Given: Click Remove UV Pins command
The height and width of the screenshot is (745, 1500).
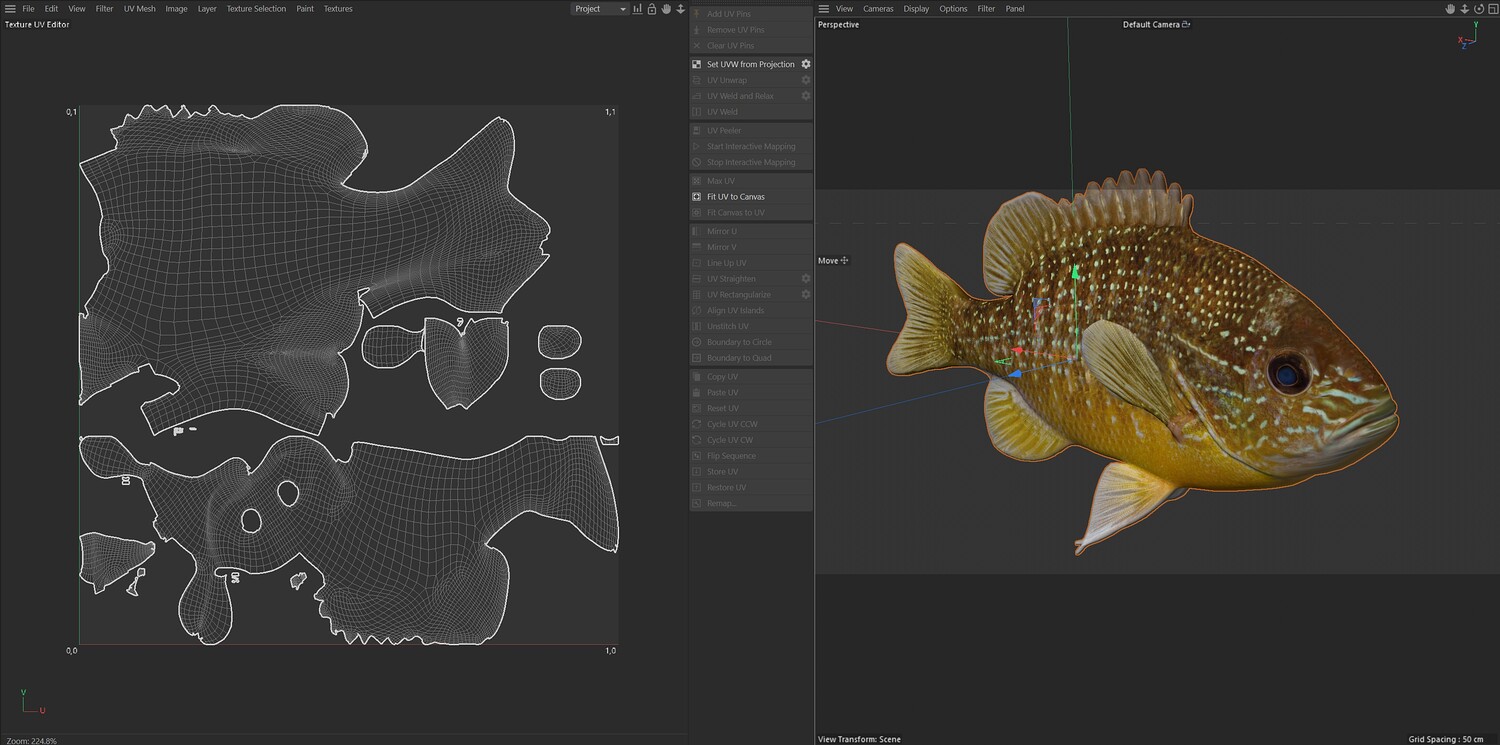Looking at the screenshot, I should coord(750,30).
